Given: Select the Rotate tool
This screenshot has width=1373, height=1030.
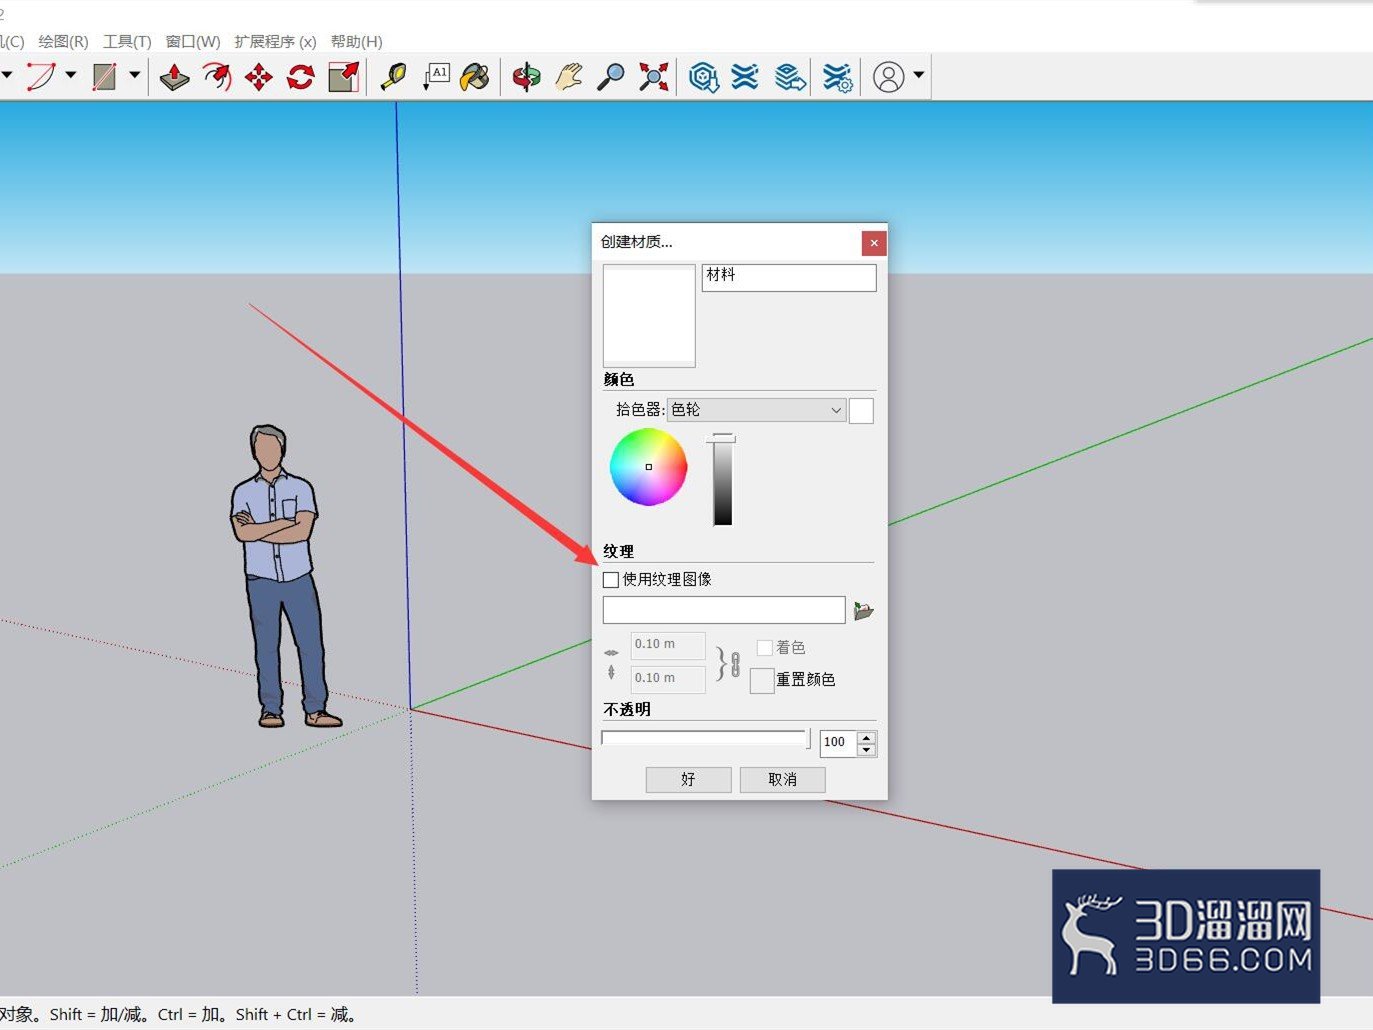Looking at the screenshot, I should click(301, 77).
